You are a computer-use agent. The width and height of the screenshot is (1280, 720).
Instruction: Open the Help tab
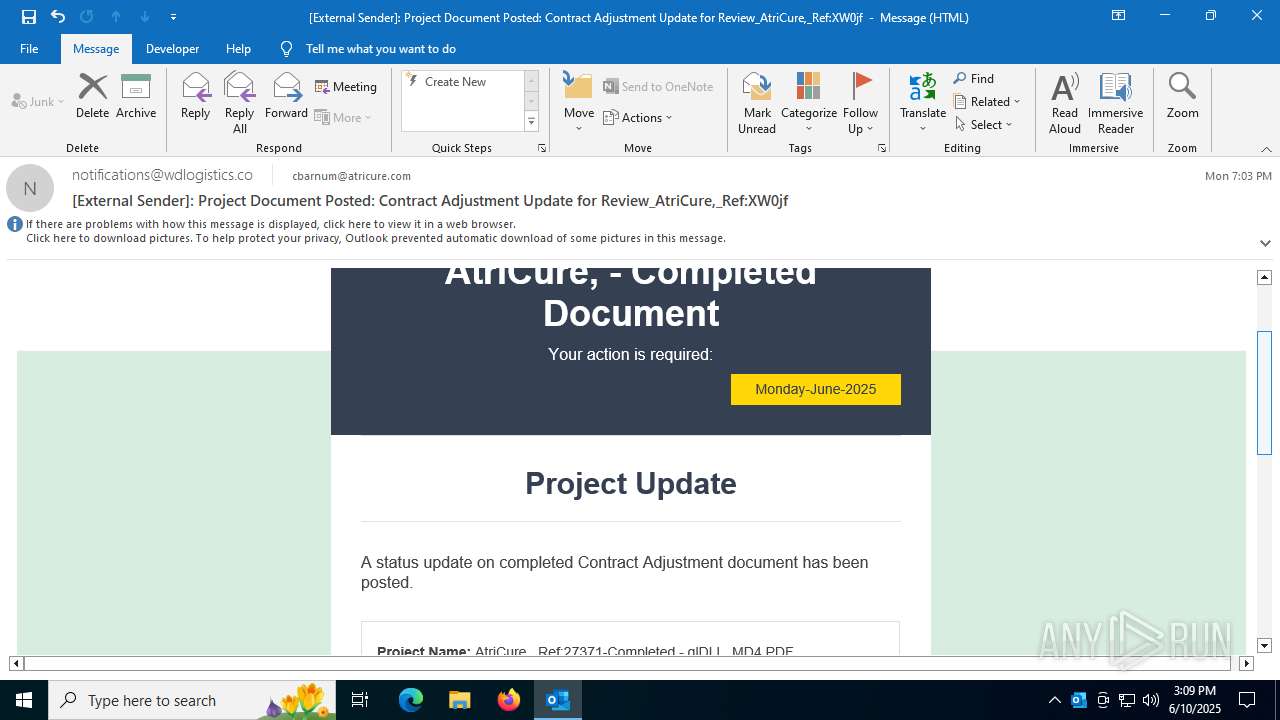tap(238, 49)
